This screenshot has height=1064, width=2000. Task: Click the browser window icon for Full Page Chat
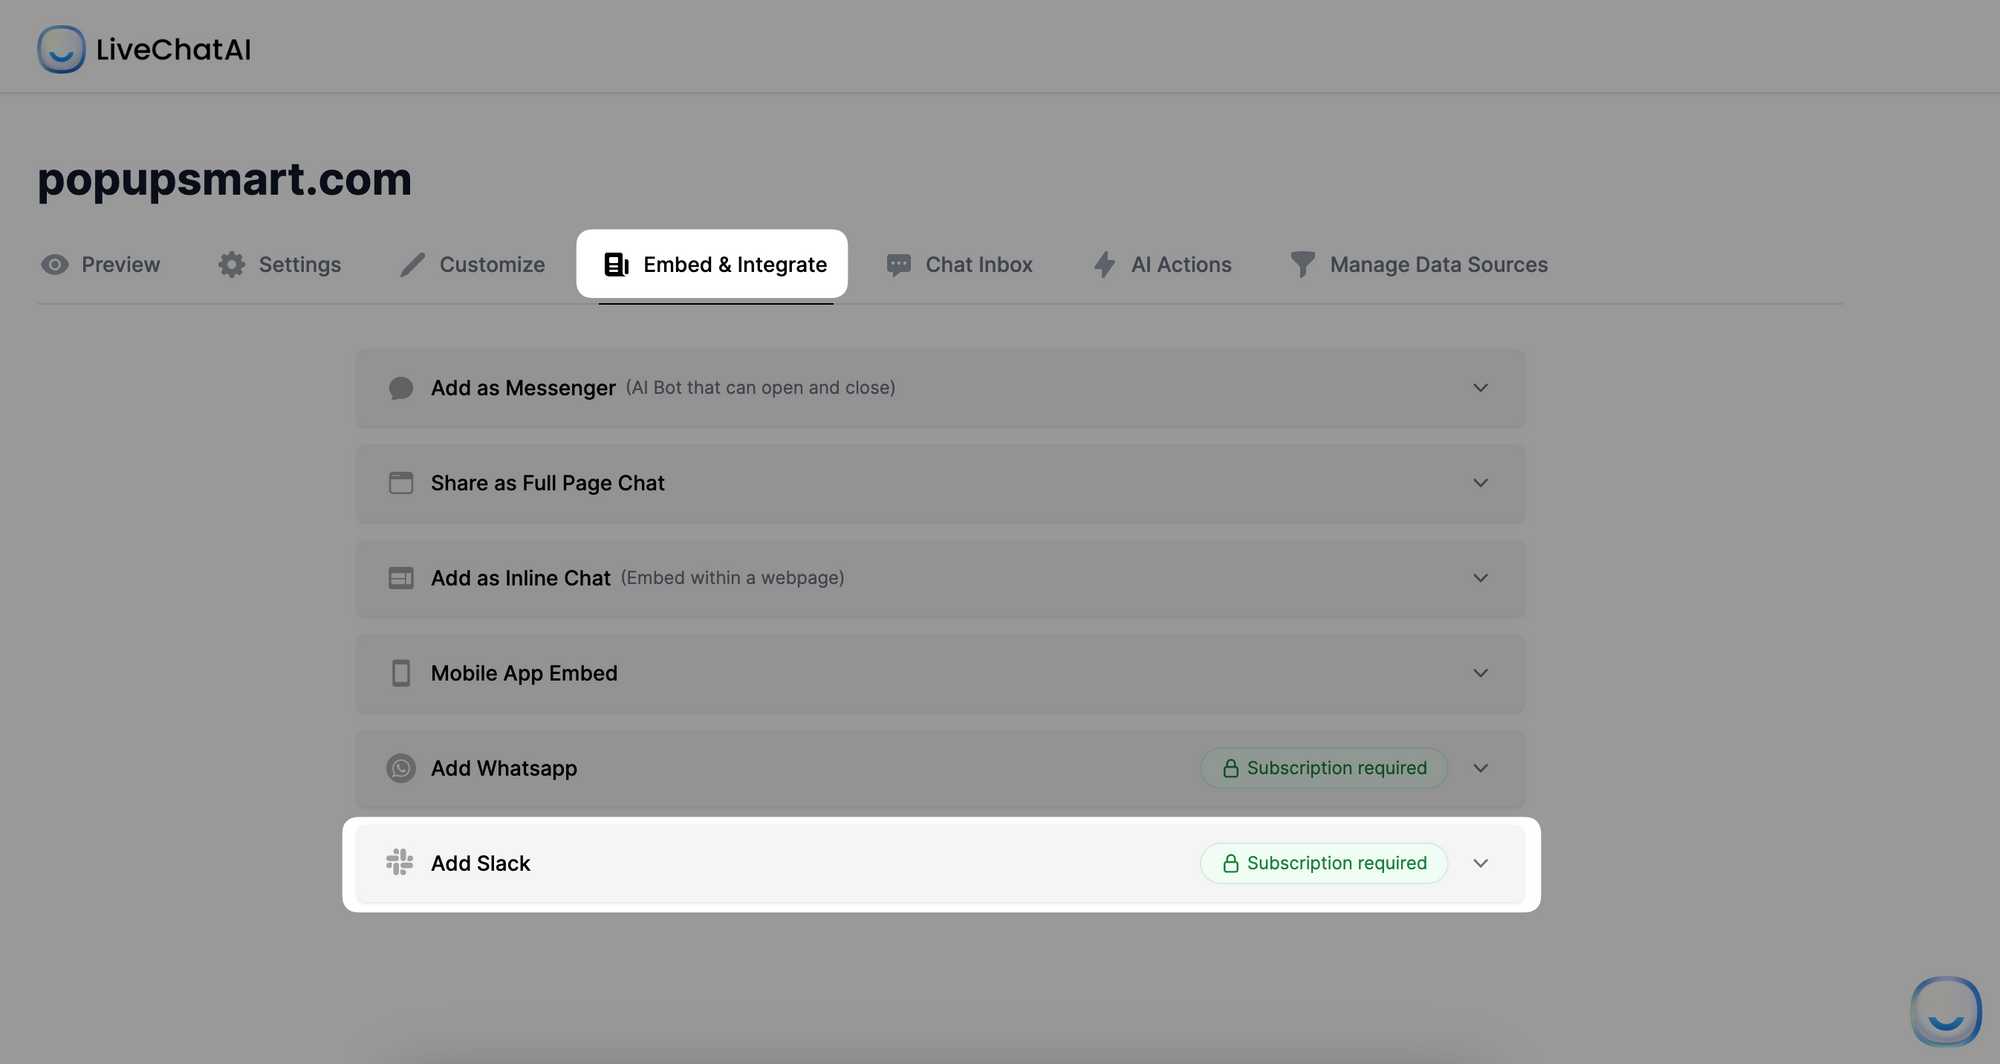point(401,483)
